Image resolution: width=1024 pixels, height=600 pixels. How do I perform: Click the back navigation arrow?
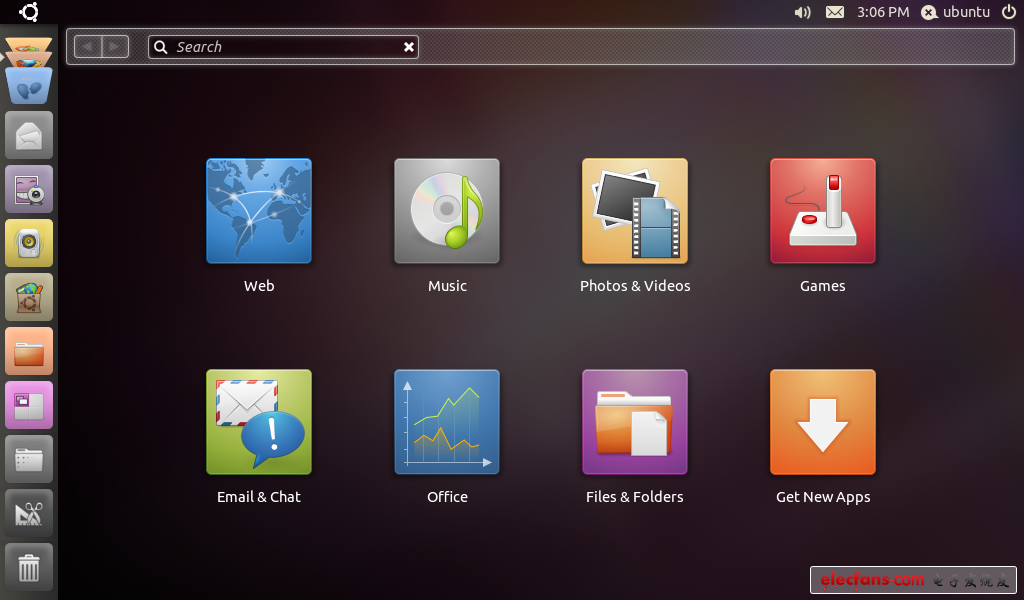coord(88,46)
